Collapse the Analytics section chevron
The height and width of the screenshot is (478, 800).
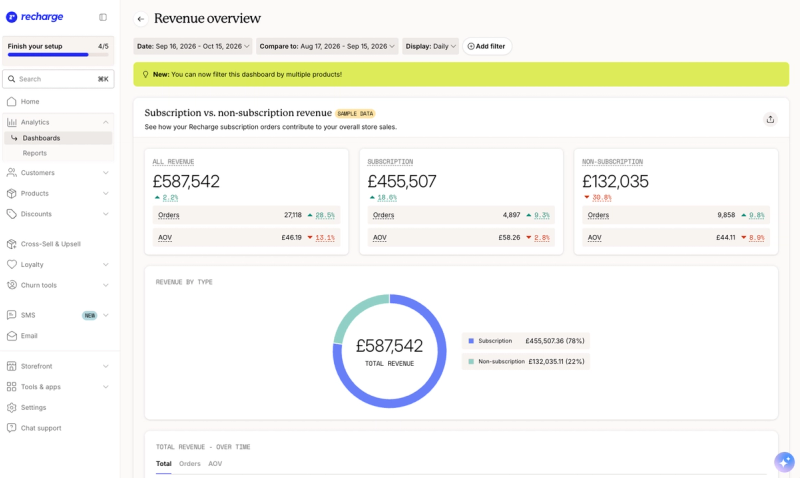[x=106, y=122]
